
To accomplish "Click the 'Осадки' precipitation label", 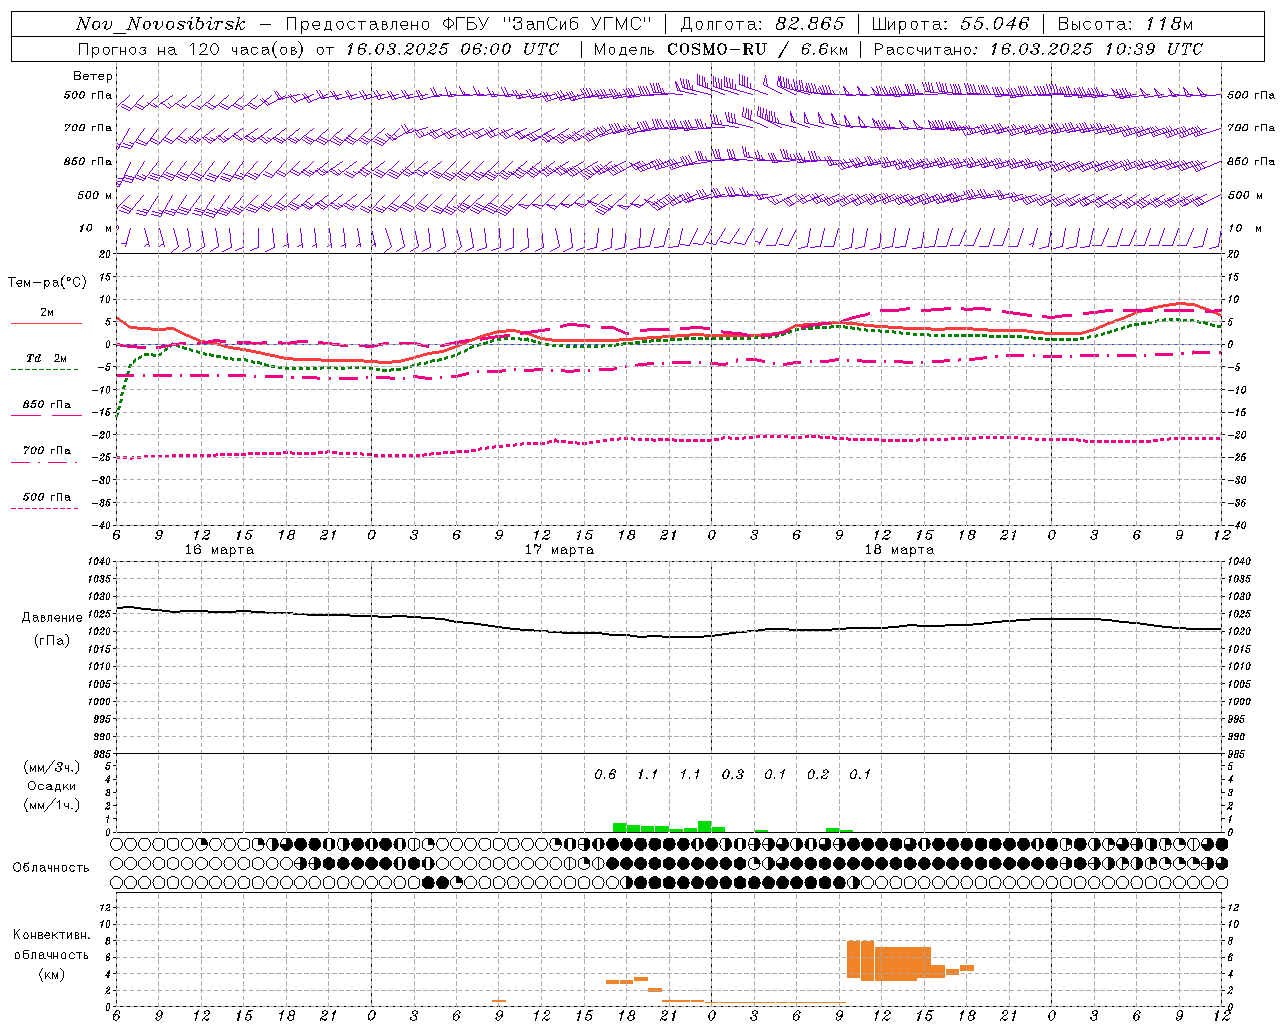I will pos(52,786).
